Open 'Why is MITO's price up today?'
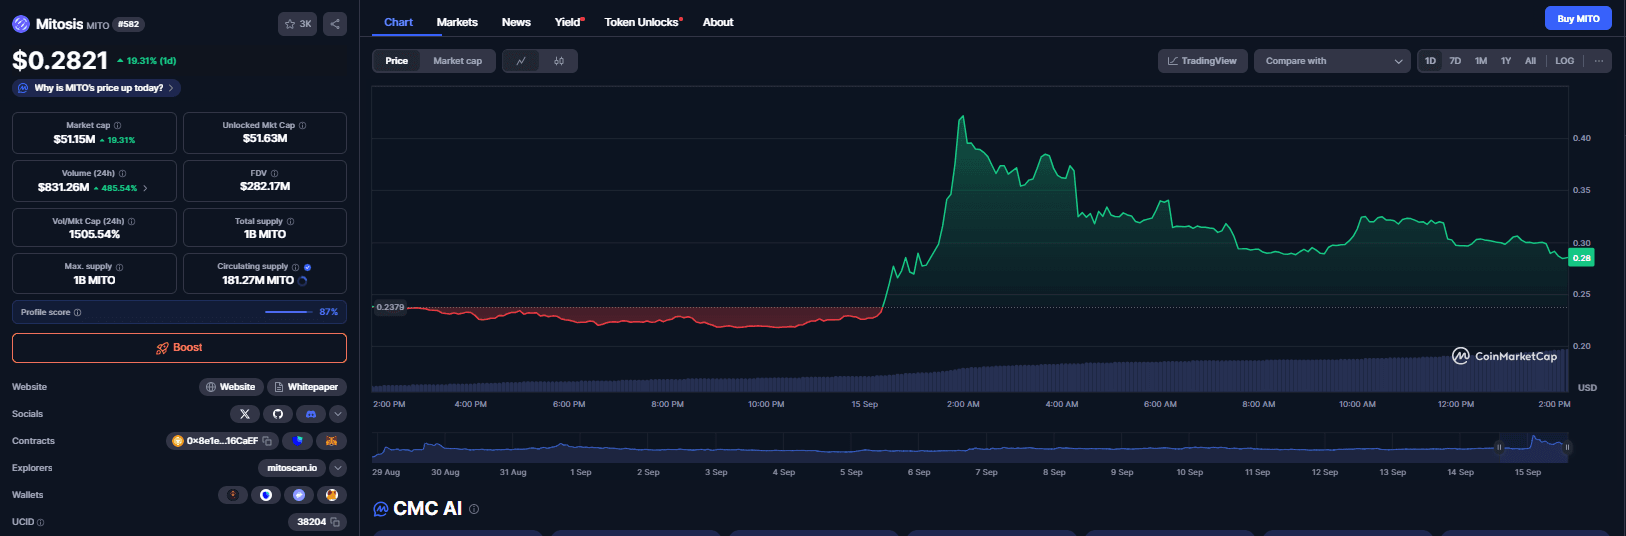1626x536 pixels. pyautogui.click(x=98, y=88)
